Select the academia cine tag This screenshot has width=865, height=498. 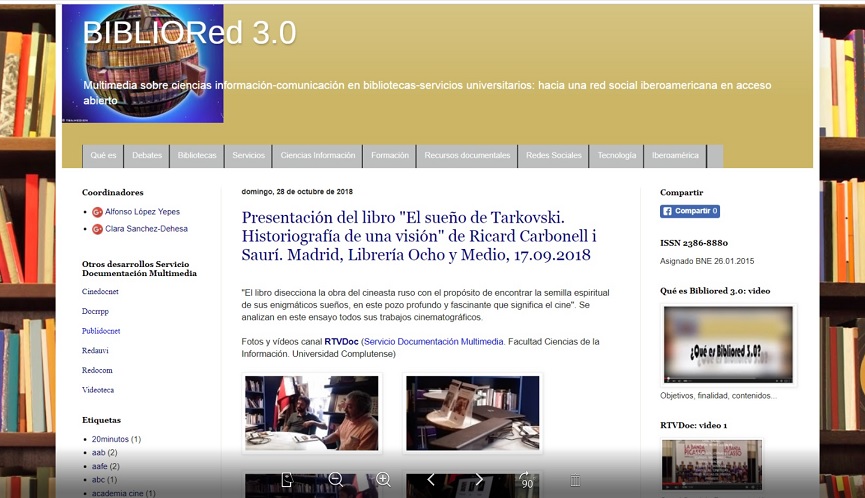tap(118, 494)
